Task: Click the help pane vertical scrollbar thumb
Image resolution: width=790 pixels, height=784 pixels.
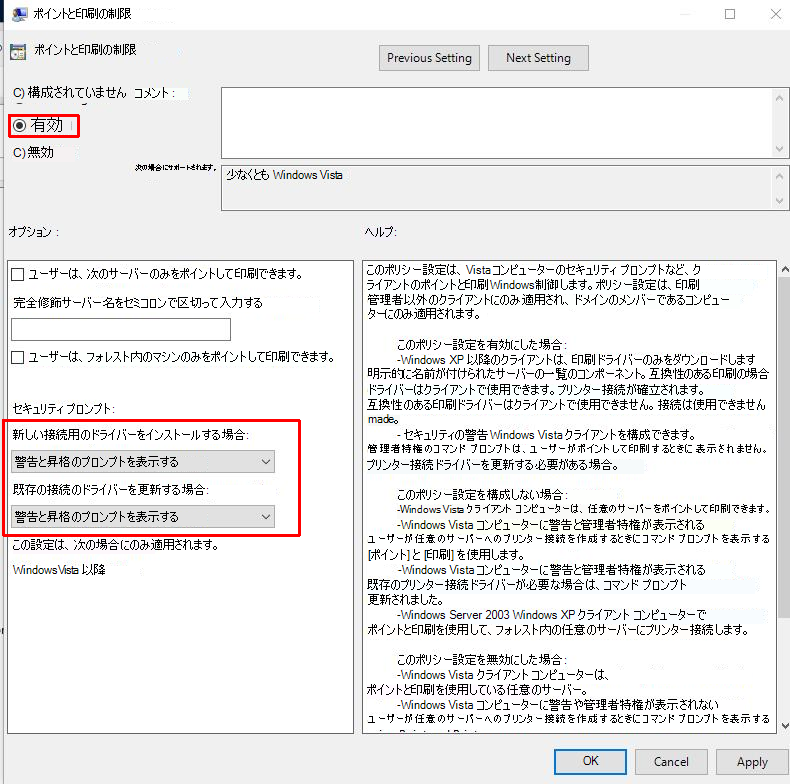Action: click(x=784, y=448)
